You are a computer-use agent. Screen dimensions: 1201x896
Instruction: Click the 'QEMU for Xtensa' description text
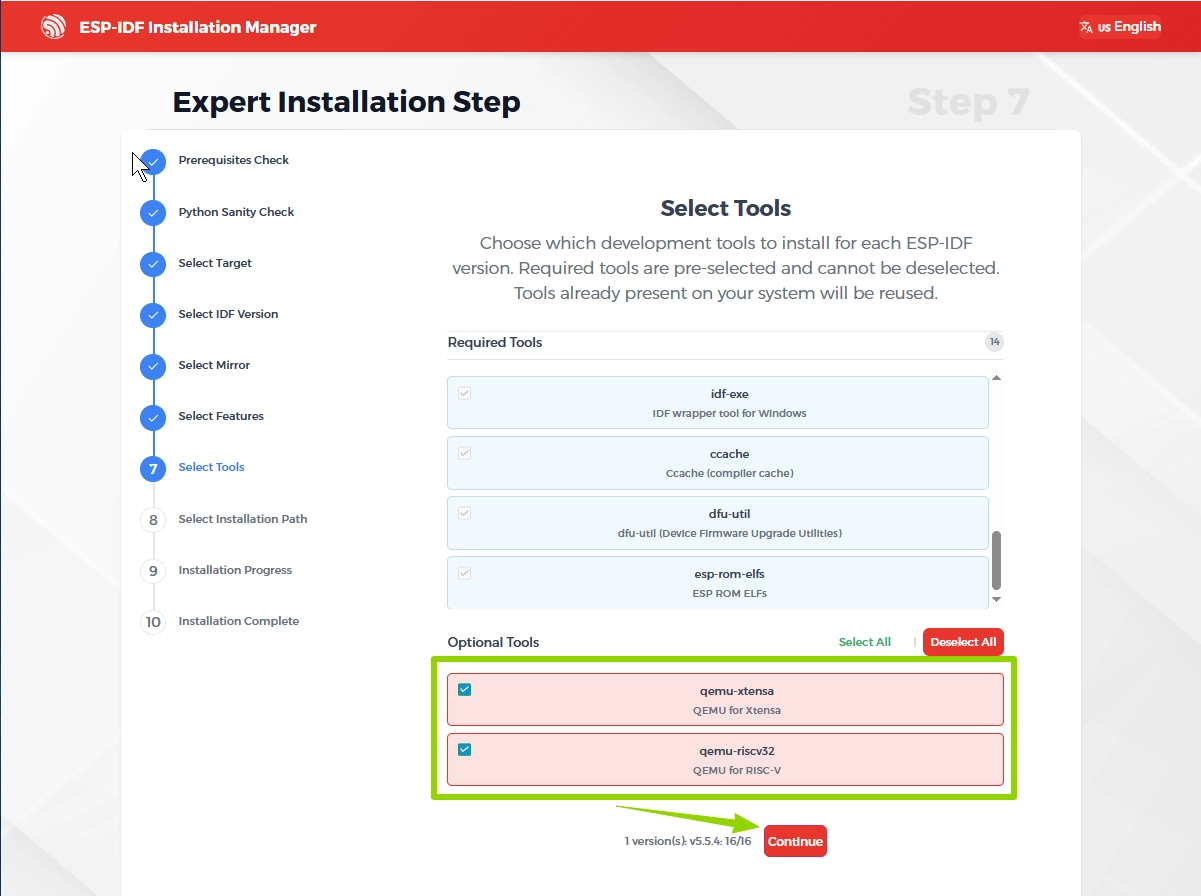coord(737,711)
